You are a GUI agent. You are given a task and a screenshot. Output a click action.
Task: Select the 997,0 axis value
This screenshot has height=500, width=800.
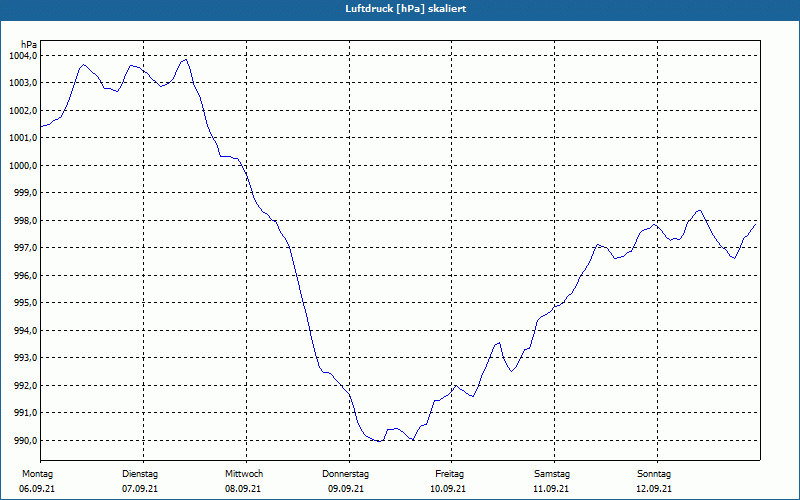pos(26,248)
